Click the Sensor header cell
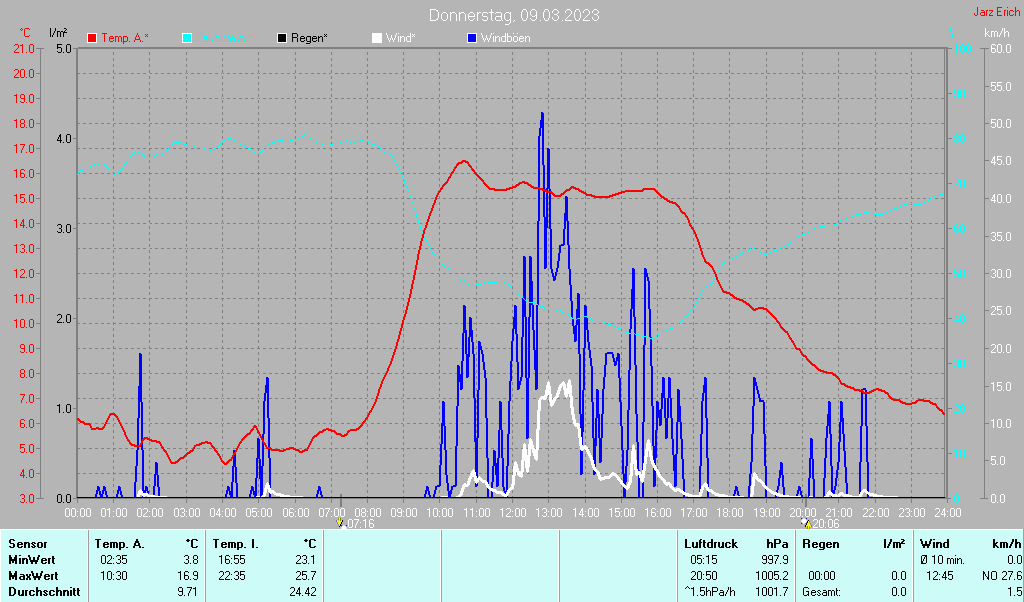The width and height of the screenshot is (1024, 602). [x=27, y=544]
